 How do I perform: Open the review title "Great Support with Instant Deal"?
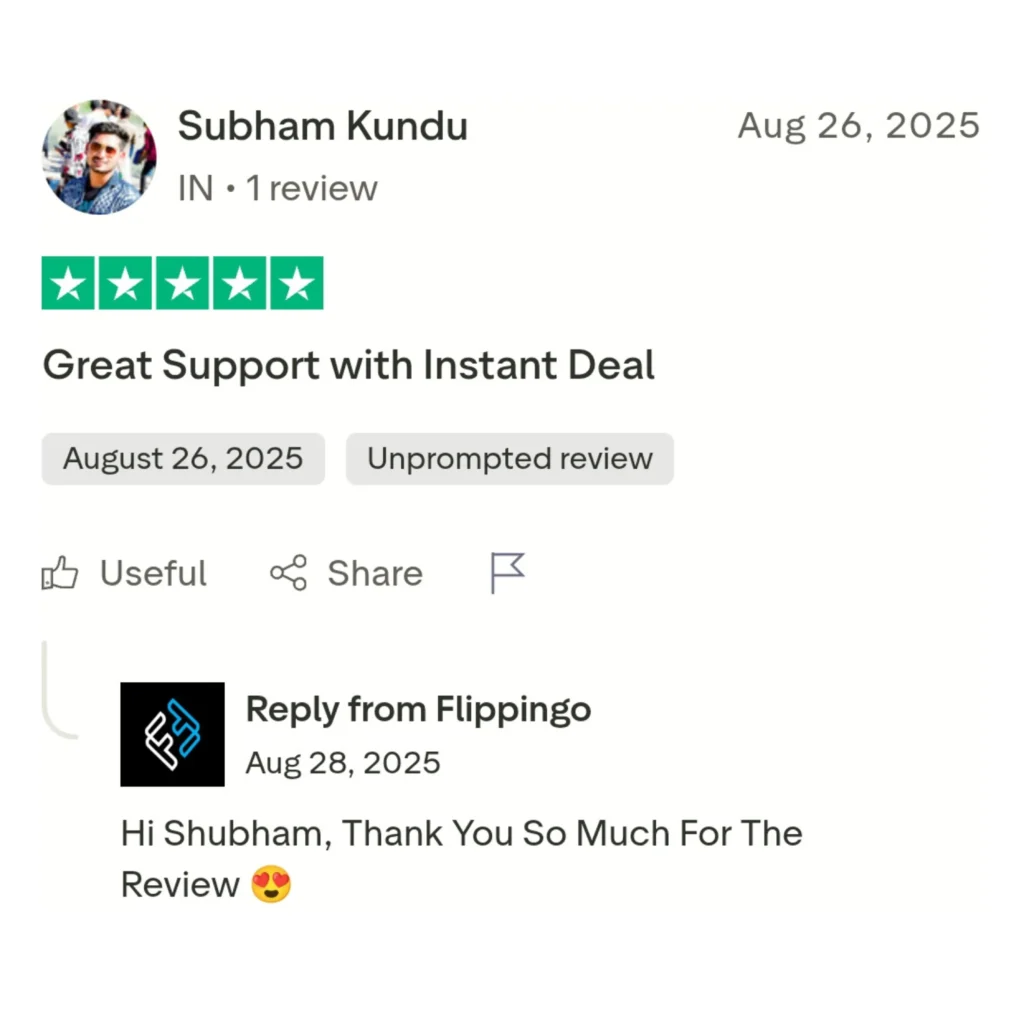click(x=348, y=366)
